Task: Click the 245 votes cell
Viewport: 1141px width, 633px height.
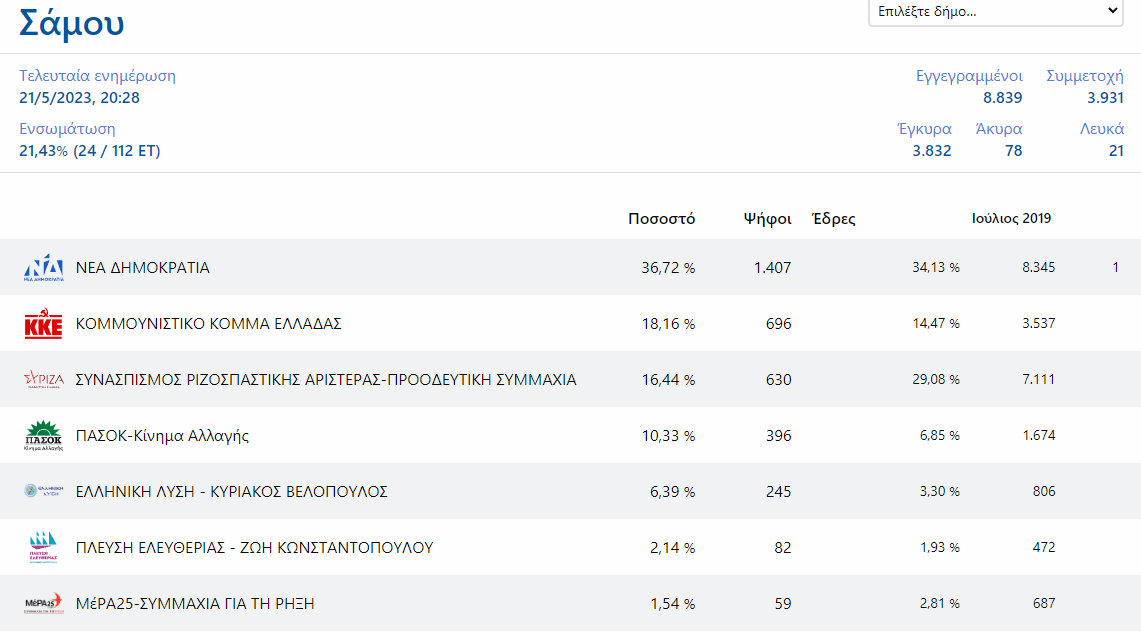Action: coord(779,492)
